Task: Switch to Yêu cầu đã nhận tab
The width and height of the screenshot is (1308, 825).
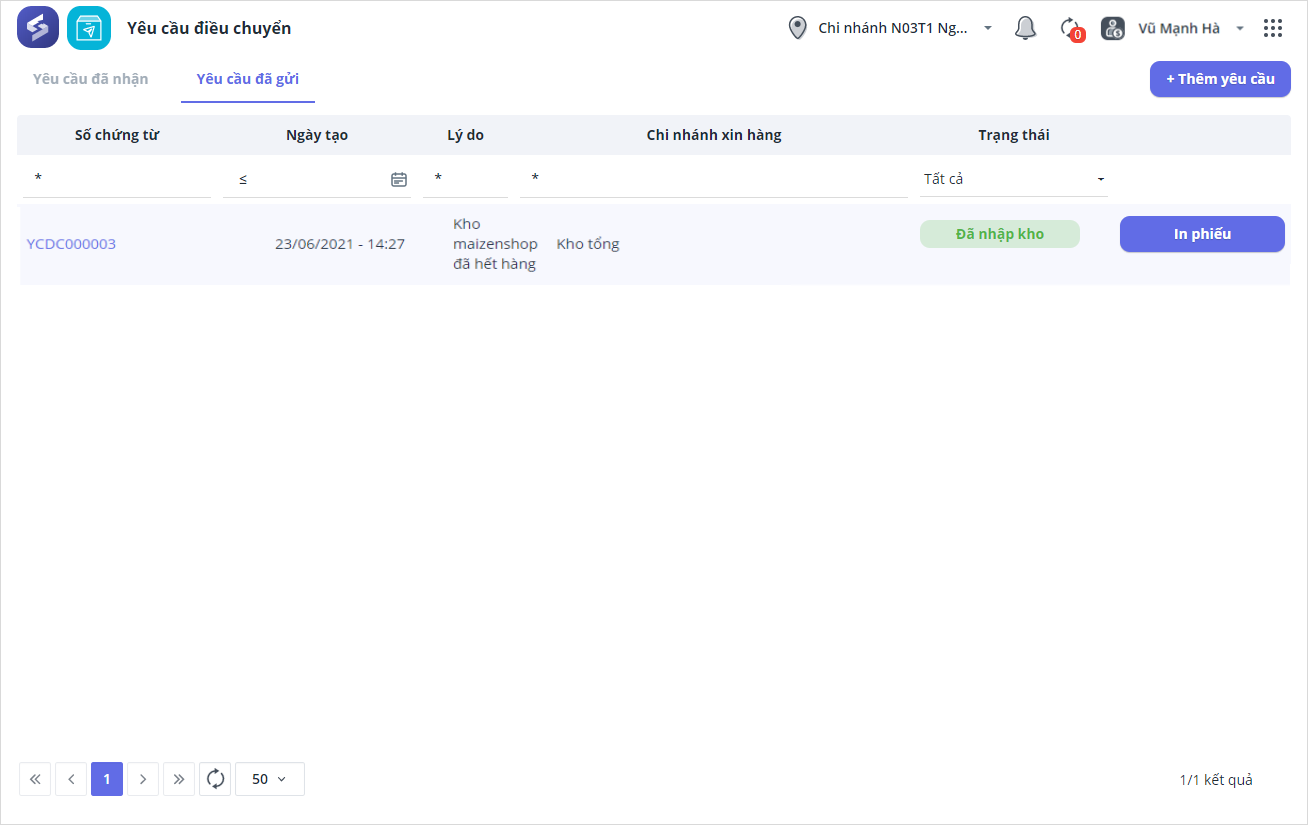Action: tap(90, 79)
